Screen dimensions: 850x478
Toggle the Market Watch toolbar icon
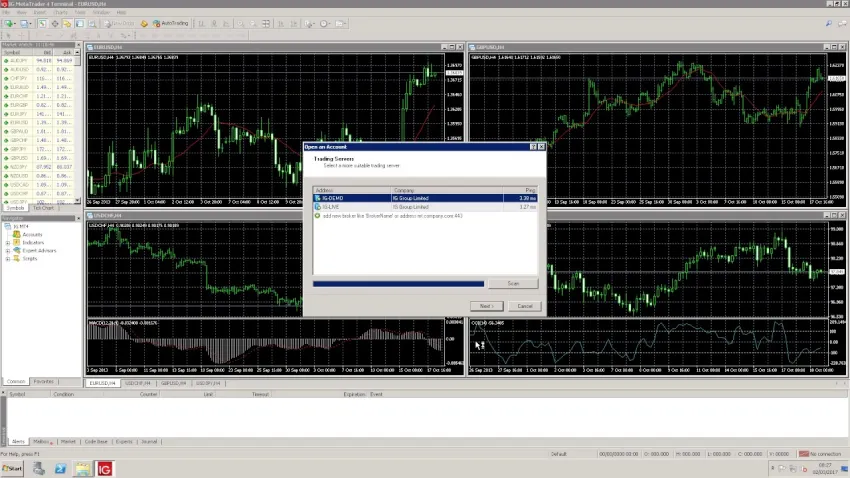click(x=42, y=23)
